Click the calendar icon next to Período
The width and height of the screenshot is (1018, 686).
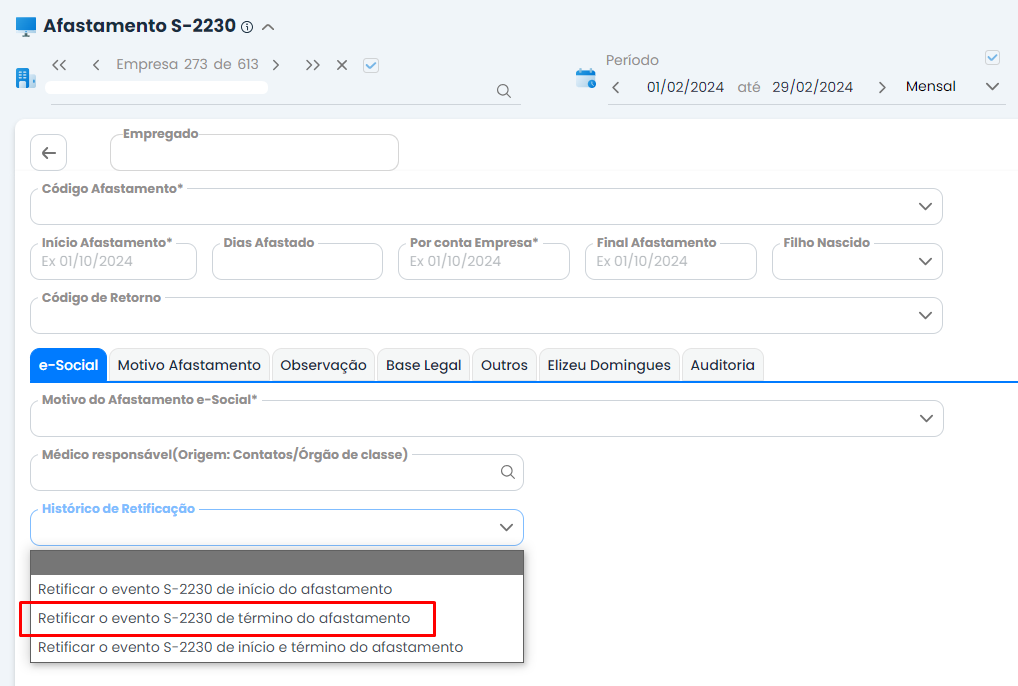point(586,78)
